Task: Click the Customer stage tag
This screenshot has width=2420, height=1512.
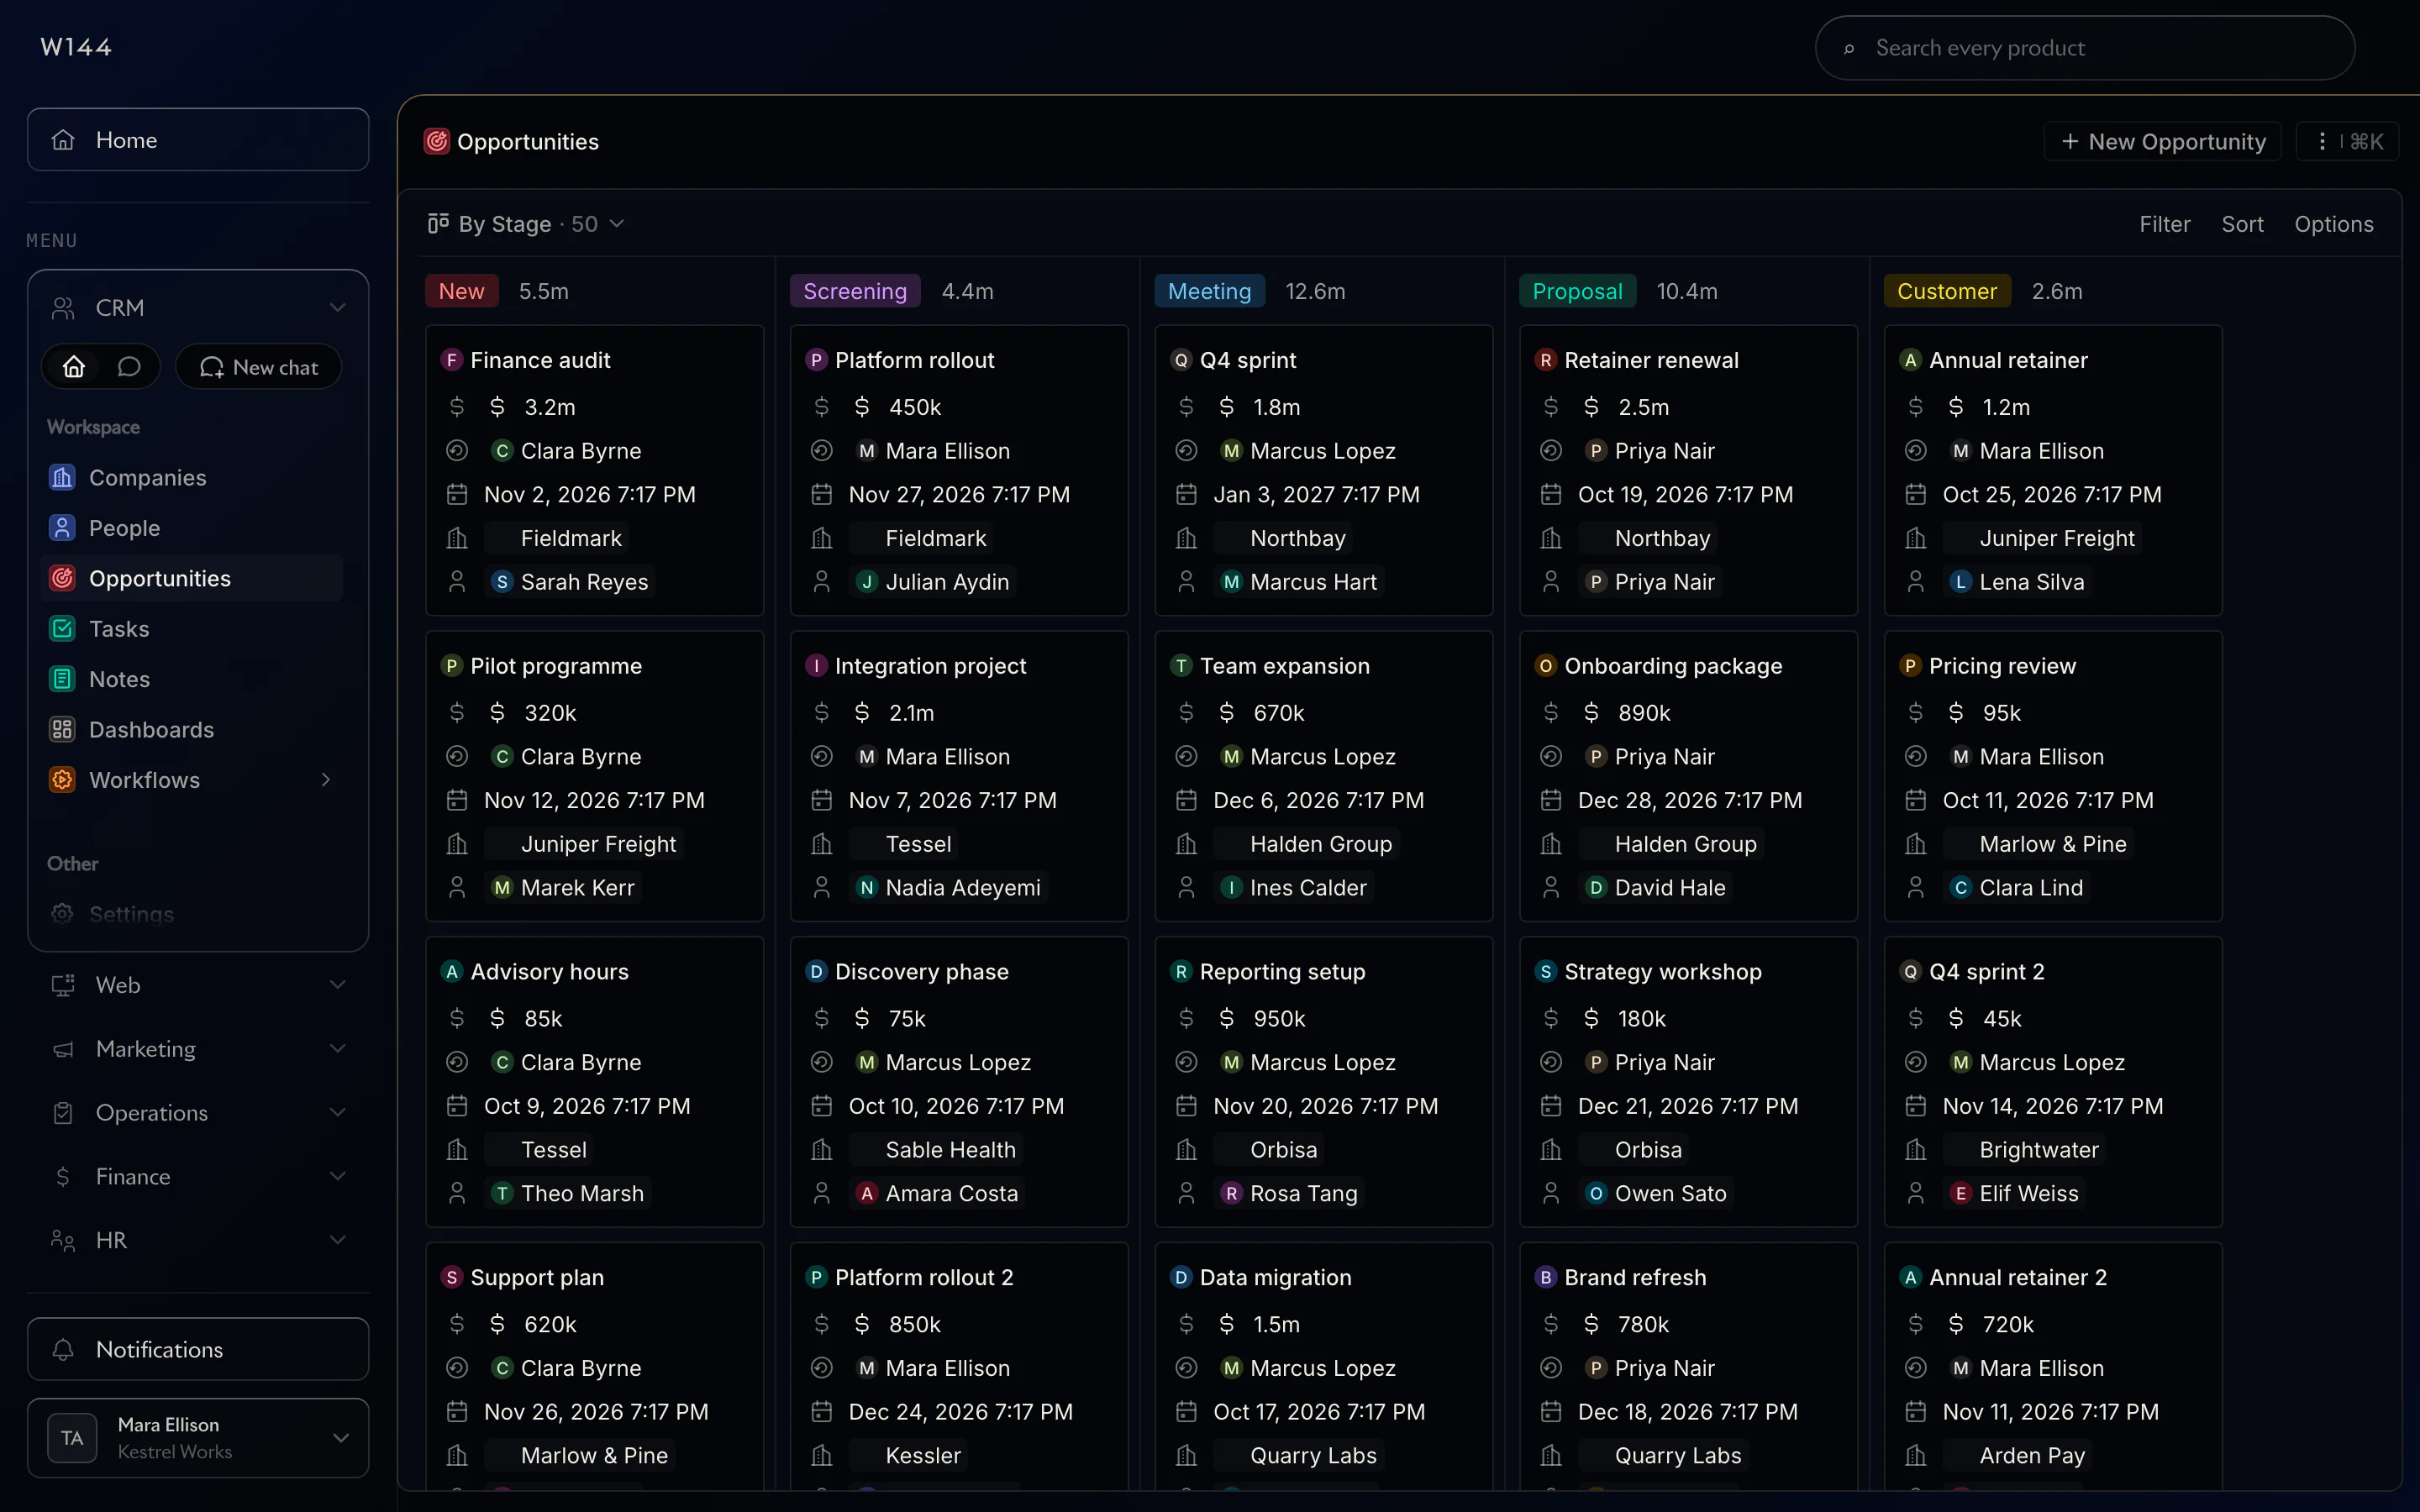Action: point(1946,291)
